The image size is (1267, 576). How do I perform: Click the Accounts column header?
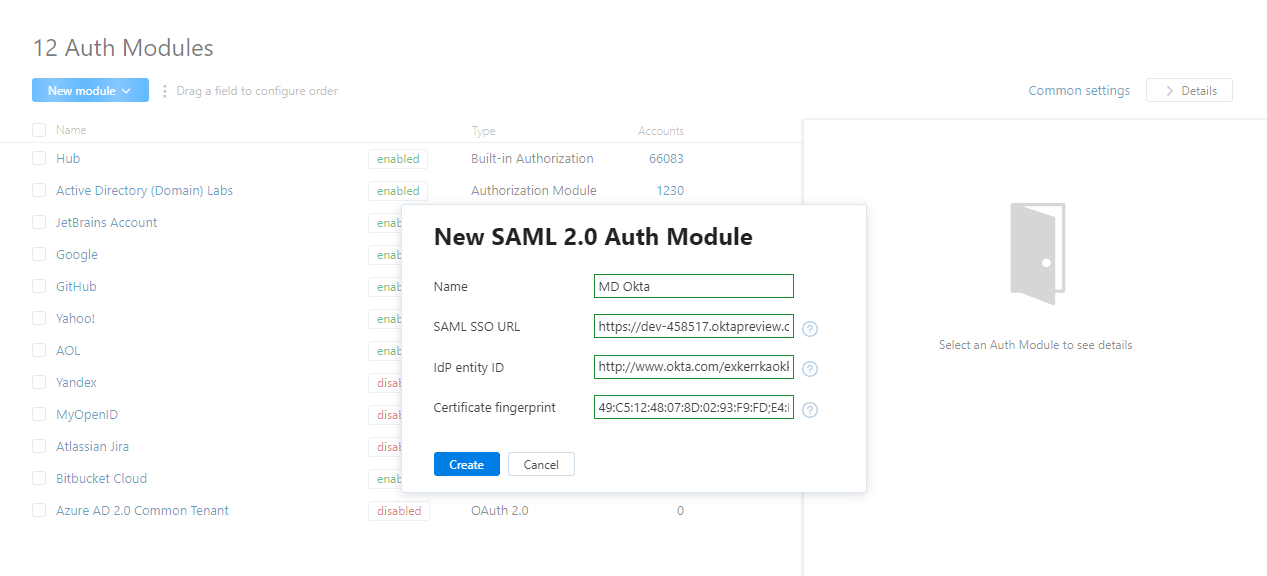click(661, 130)
